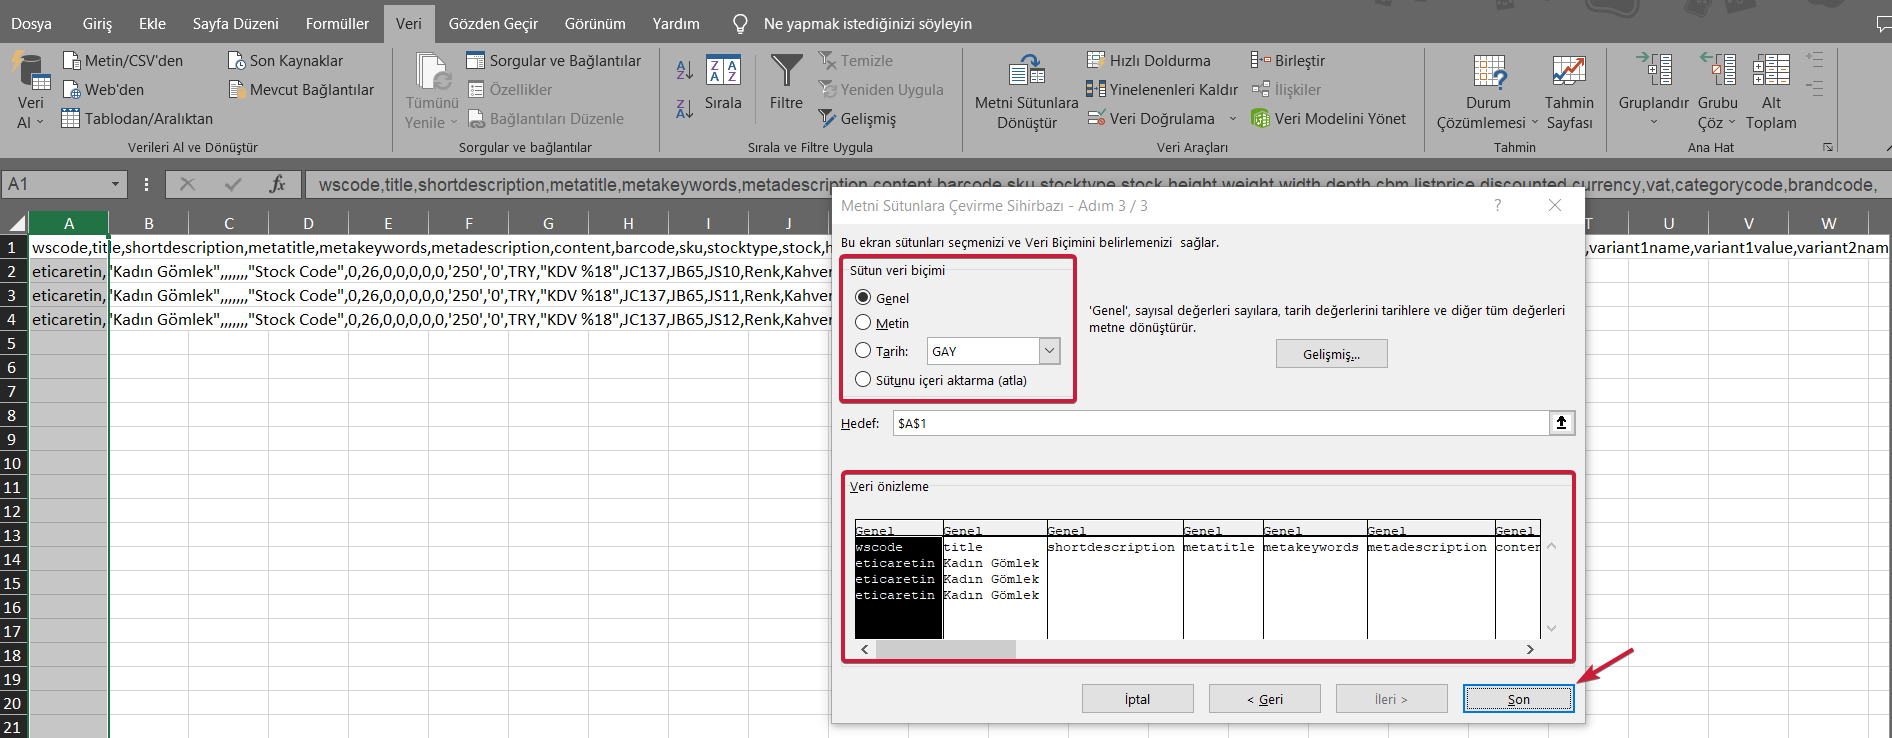Click the Metin/CSV'den import icon
The width and height of the screenshot is (1892, 738).
pyautogui.click(x=71, y=61)
